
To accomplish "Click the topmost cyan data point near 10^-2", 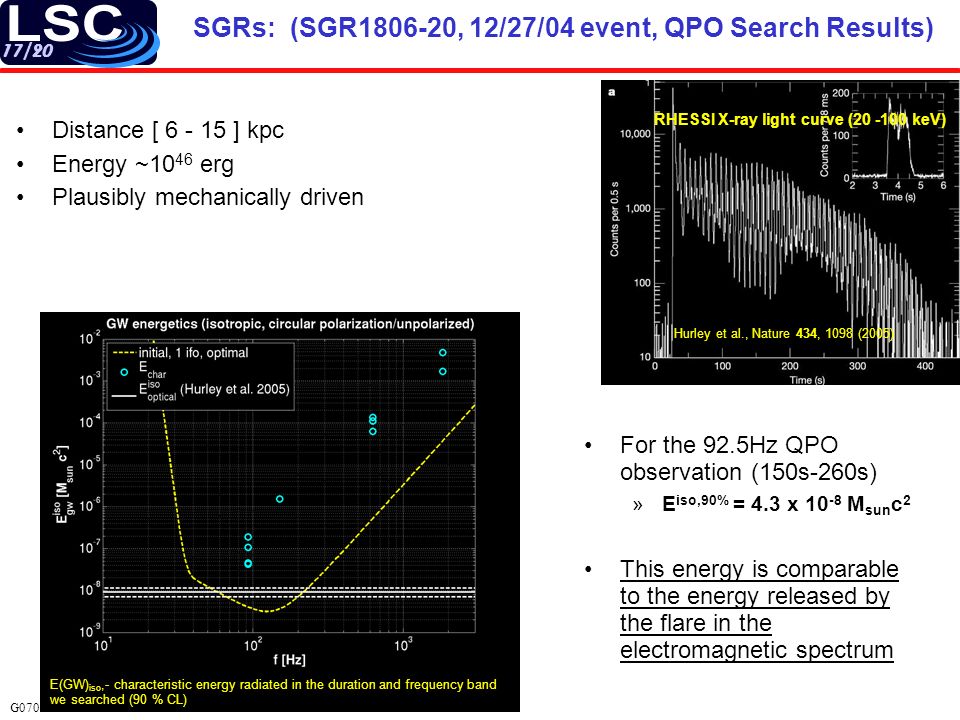I will (443, 353).
